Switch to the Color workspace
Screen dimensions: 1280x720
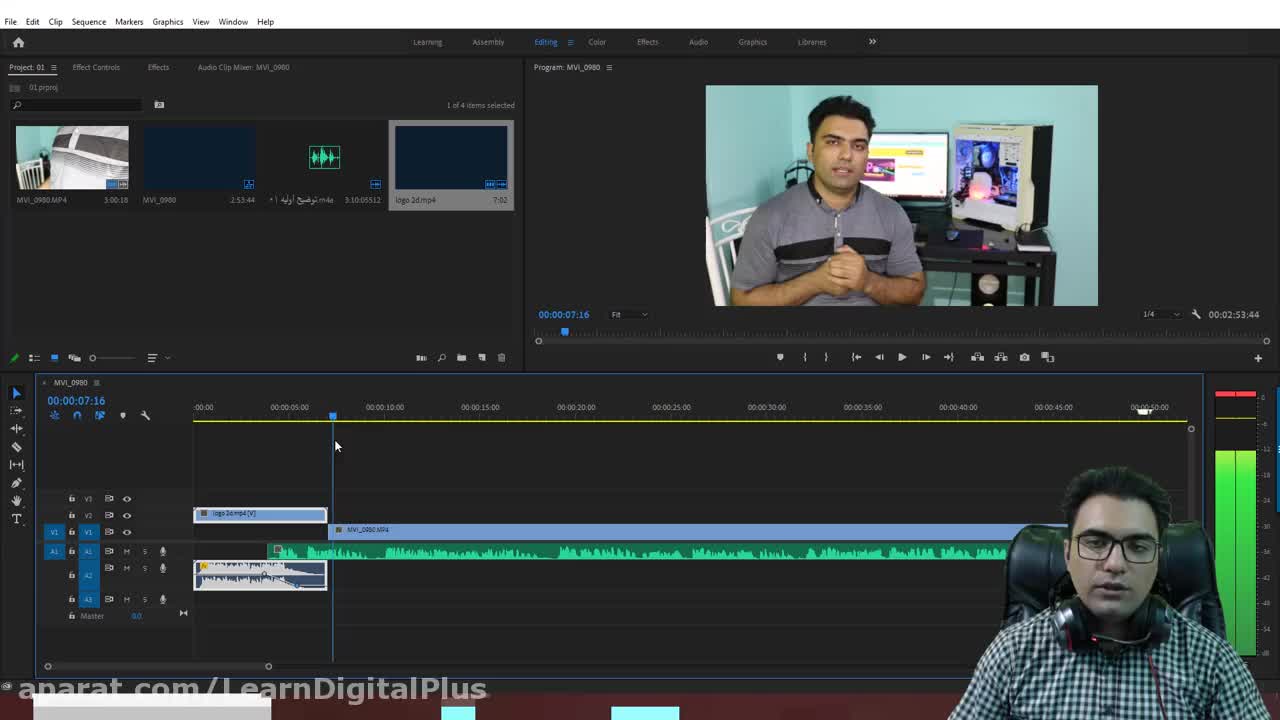(x=597, y=42)
